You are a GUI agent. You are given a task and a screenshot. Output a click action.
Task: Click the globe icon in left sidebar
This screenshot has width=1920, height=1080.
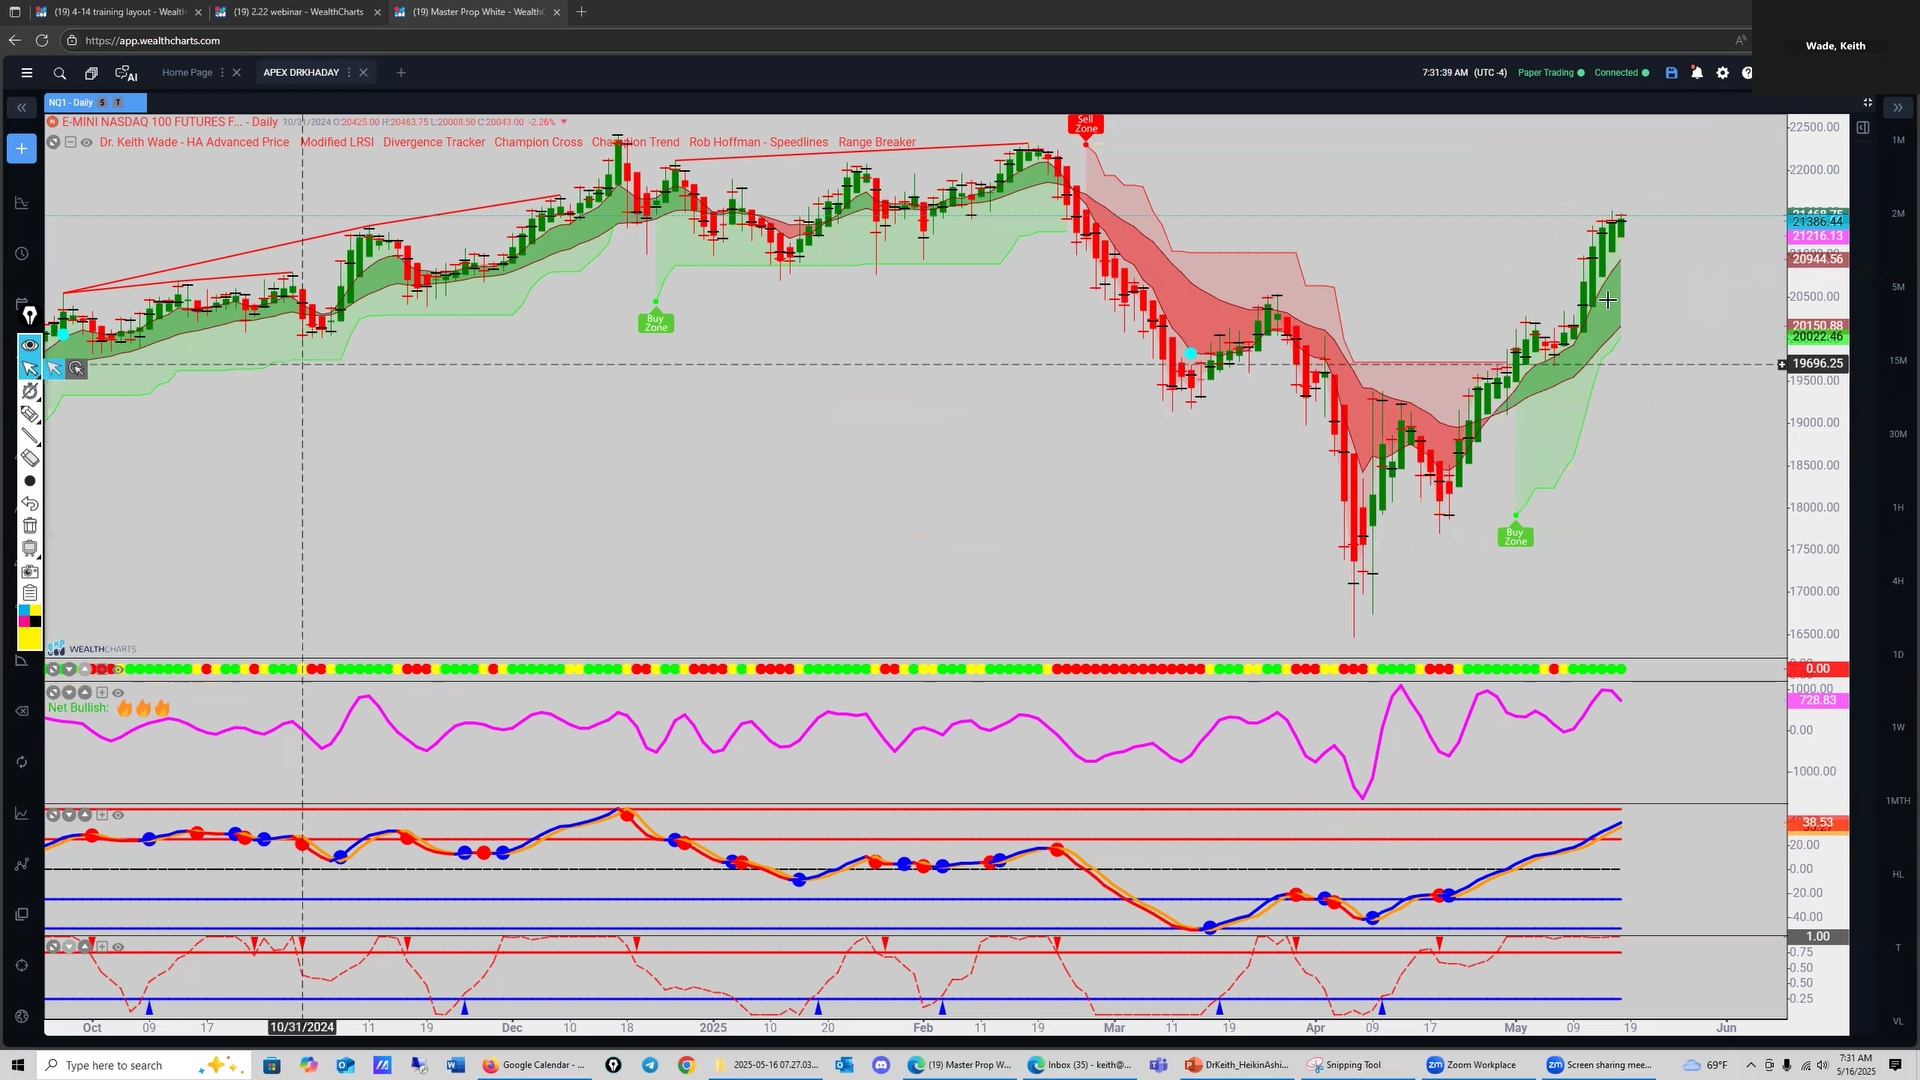point(22,1016)
